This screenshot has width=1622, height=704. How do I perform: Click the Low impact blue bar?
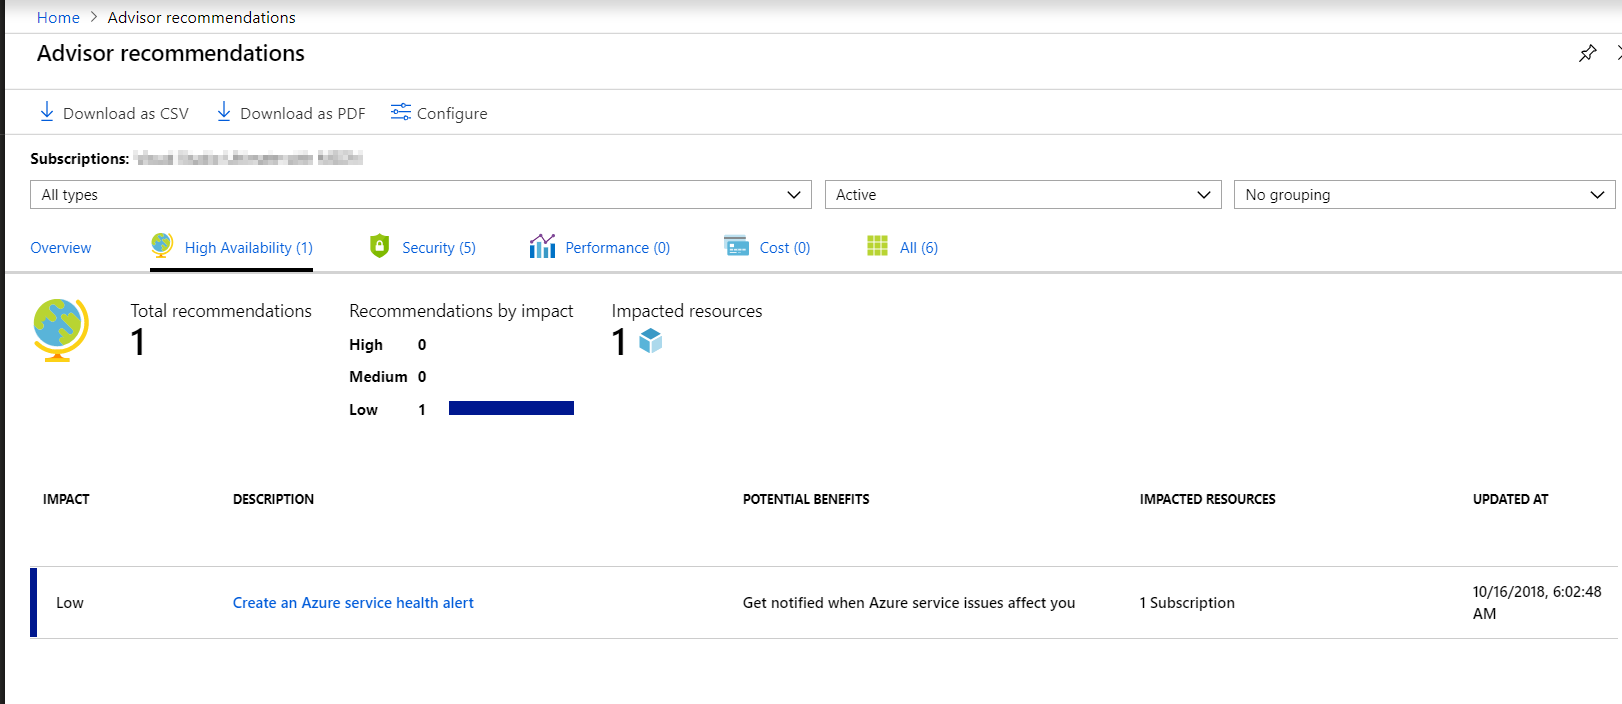[511, 408]
